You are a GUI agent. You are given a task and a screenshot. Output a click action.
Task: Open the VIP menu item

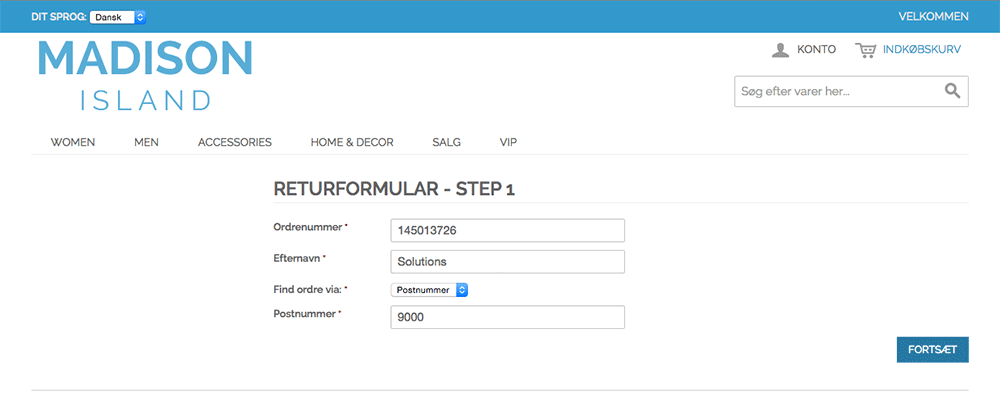coord(508,142)
